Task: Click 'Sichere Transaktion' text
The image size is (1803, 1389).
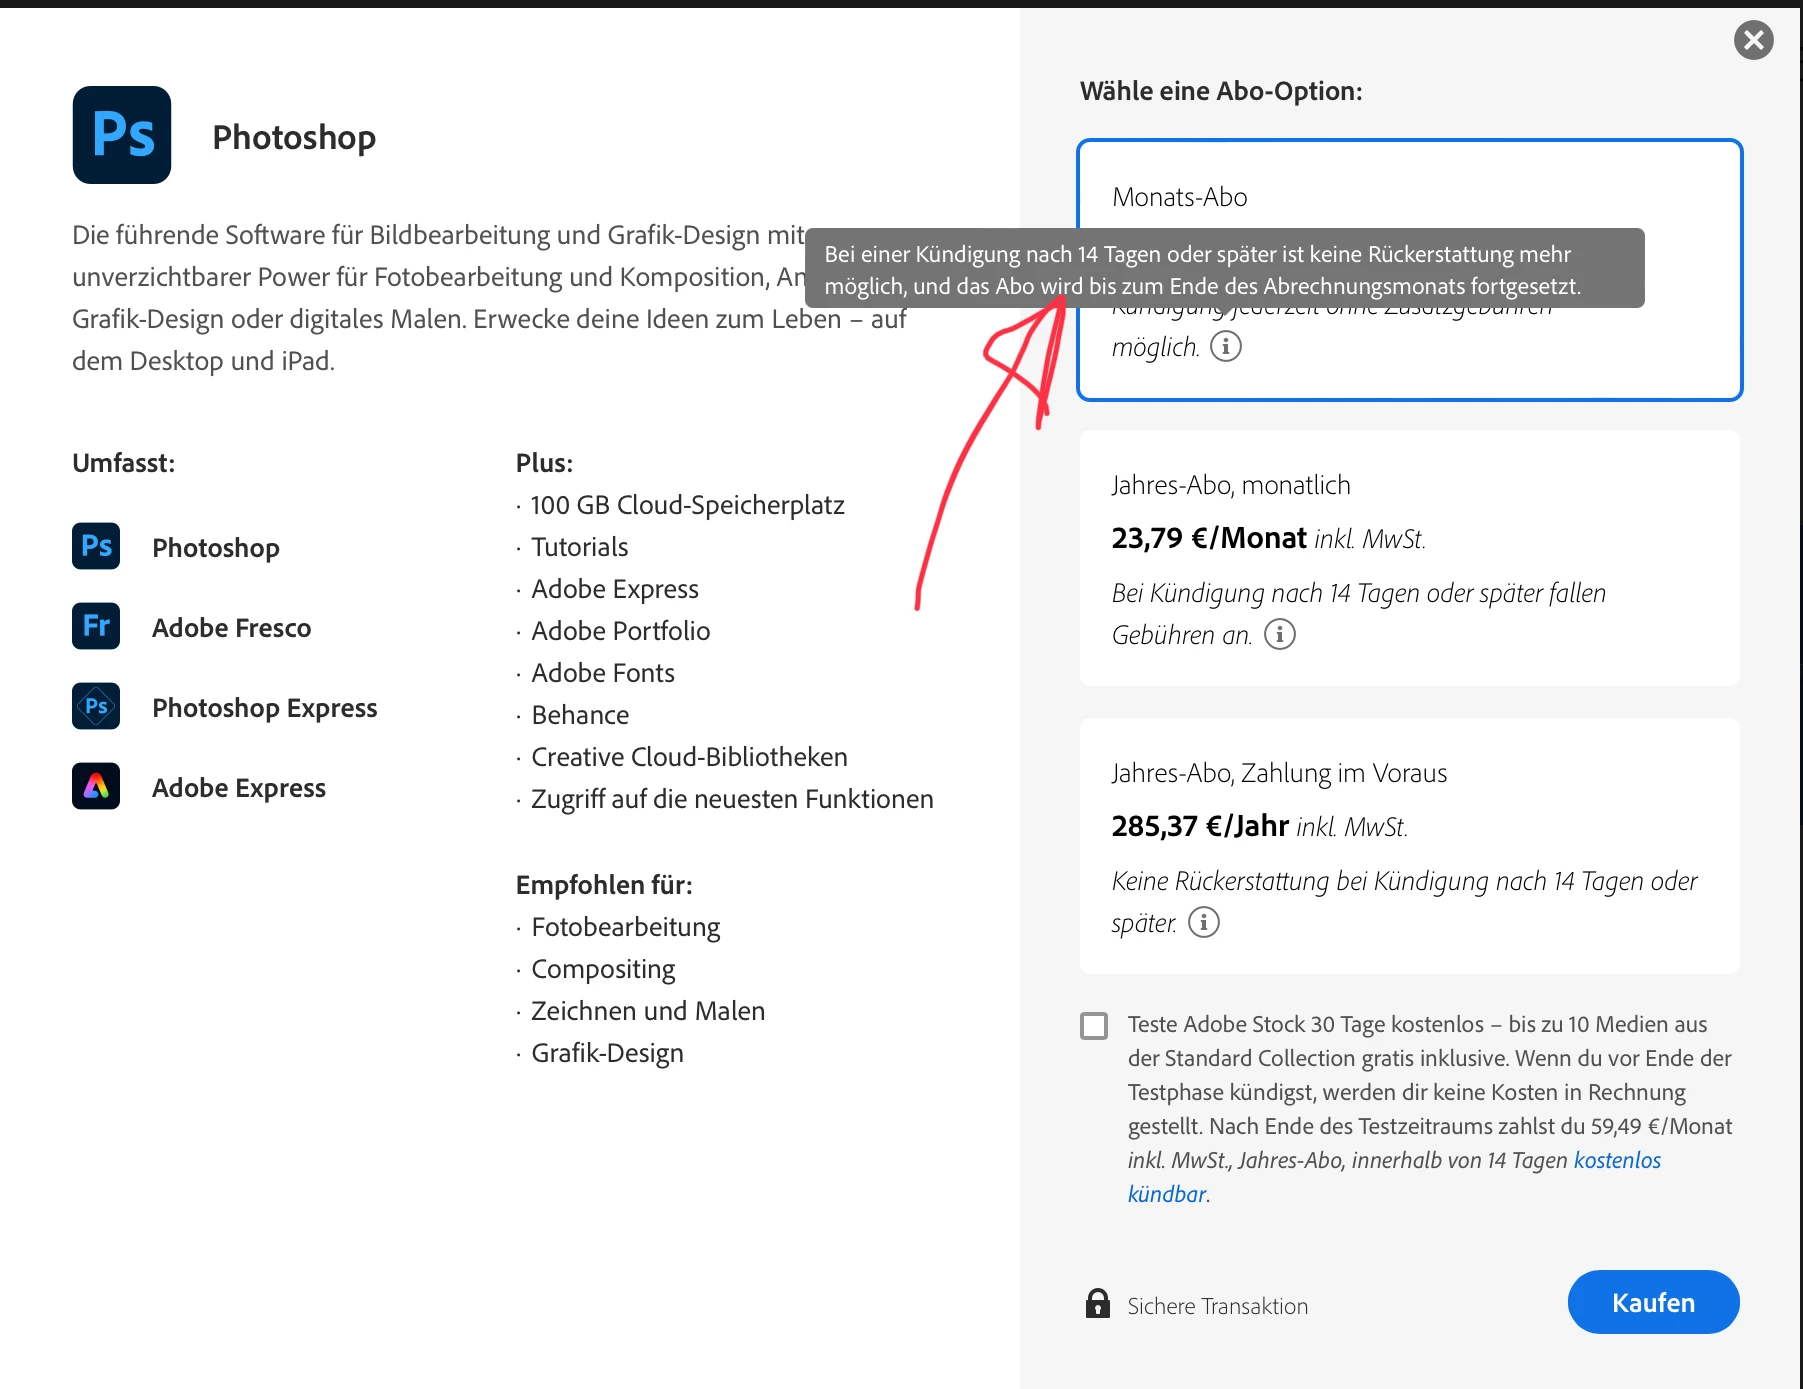Action: click(1218, 1306)
